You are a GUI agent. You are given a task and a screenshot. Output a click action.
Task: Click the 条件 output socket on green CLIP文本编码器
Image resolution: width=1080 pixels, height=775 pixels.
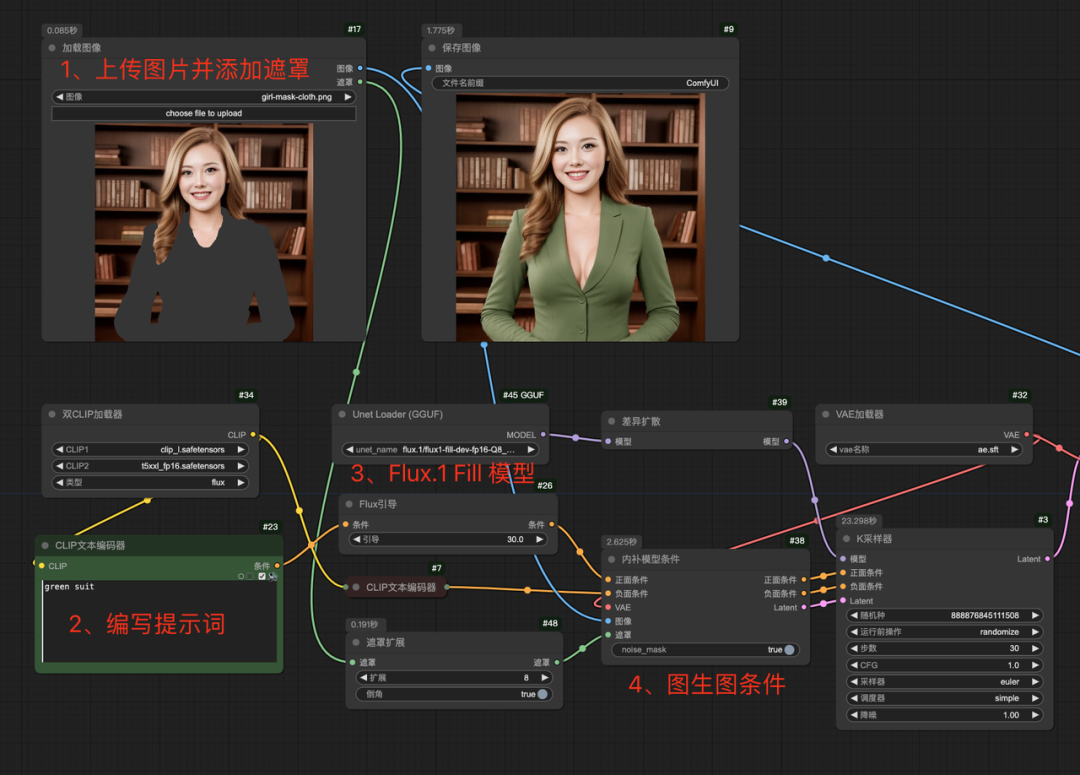click(x=277, y=566)
